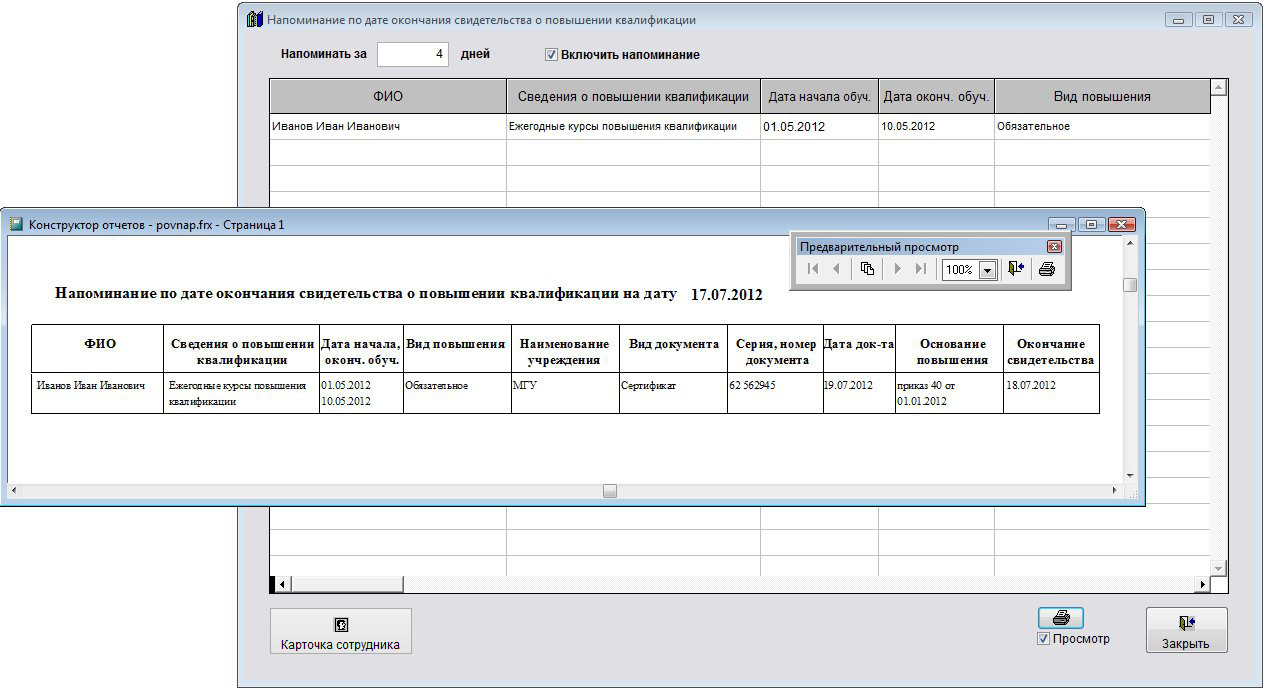Go to last page in preview toolbar
1266x691 pixels.
point(920,269)
